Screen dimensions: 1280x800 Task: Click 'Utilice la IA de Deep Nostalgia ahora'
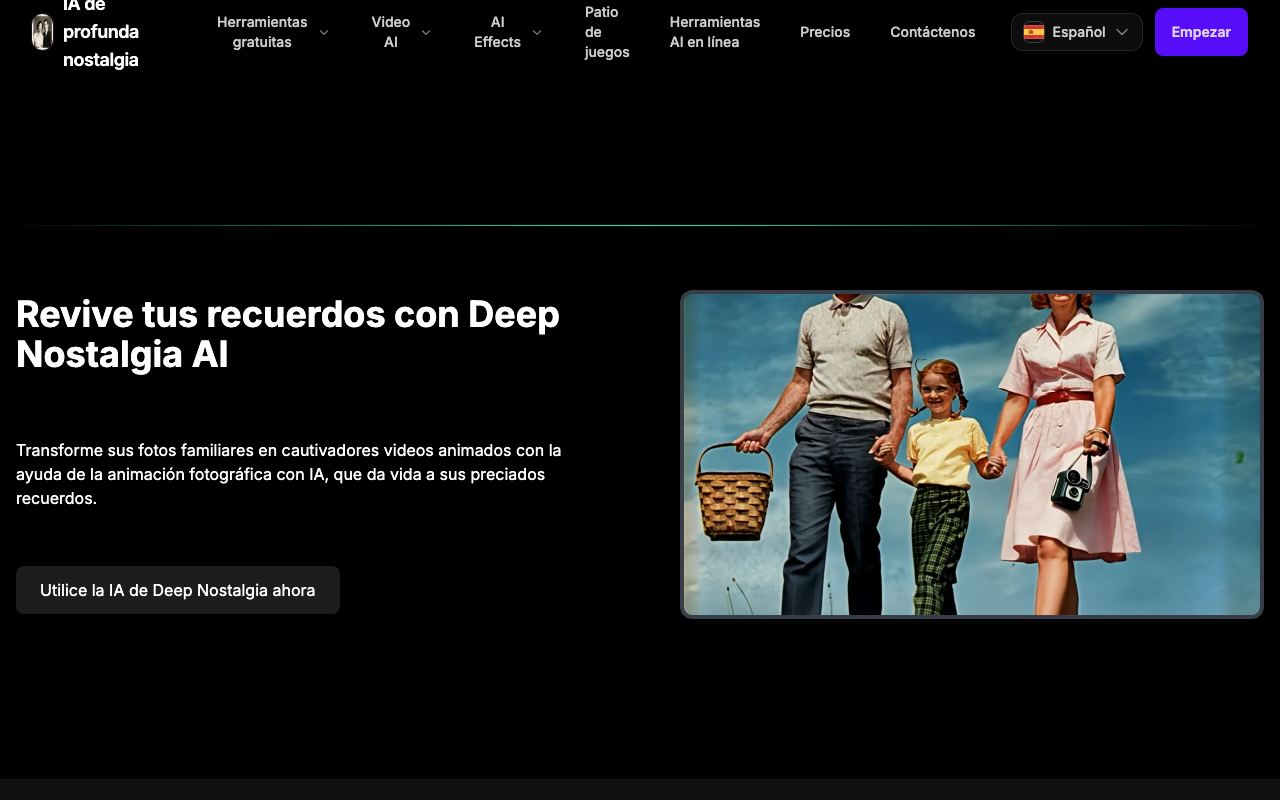178,590
